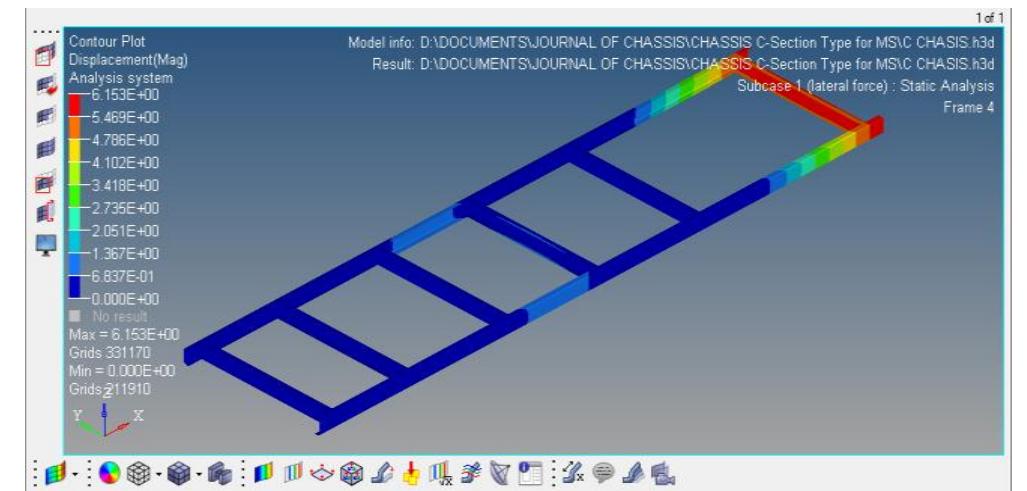The height and width of the screenshot is (491, 1027).
Task: Click the stacked gray blocks icon
Action: (220, 473)
